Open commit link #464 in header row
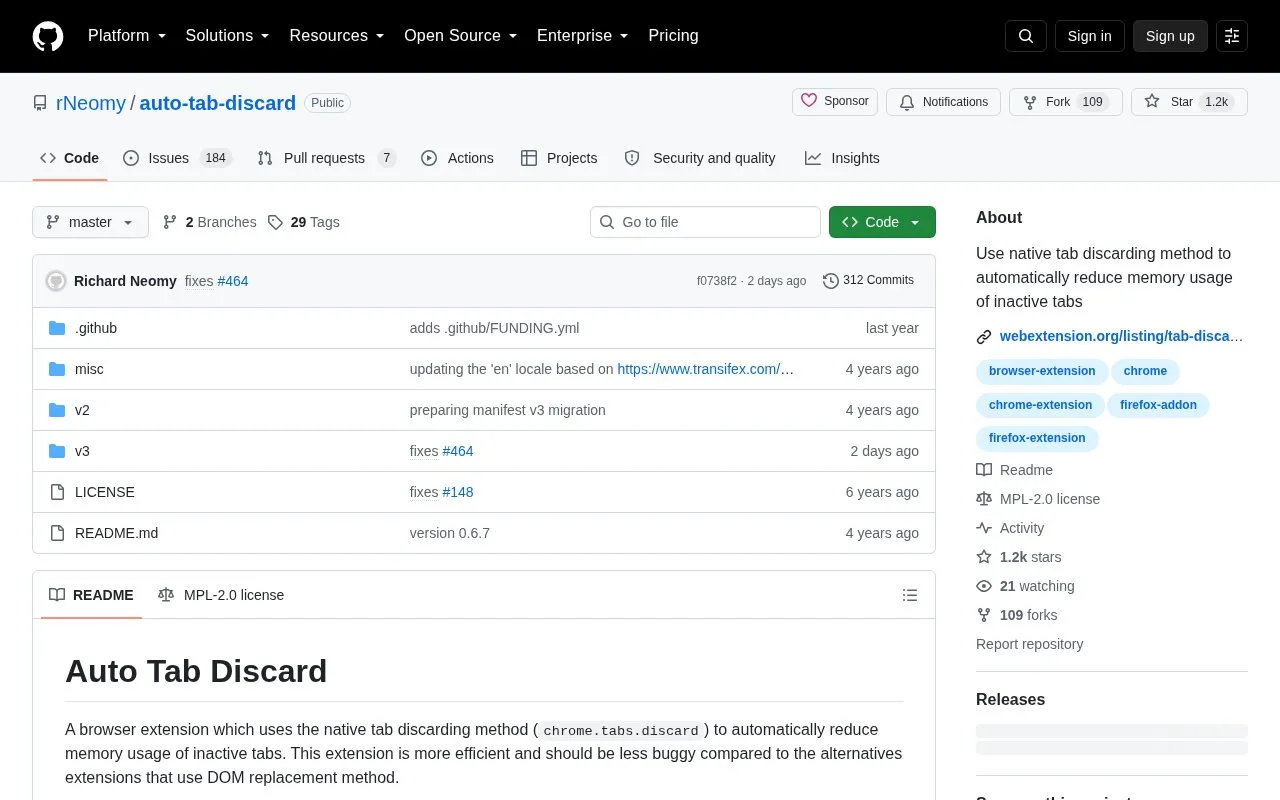 click(233, 281)
